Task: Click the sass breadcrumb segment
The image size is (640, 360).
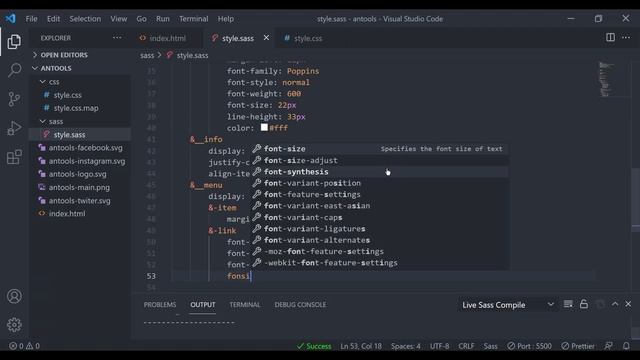Action: coord(147,55)
